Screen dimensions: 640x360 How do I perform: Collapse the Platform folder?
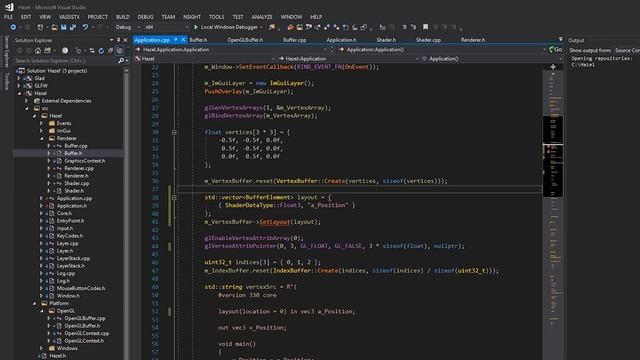coord(34,303)
